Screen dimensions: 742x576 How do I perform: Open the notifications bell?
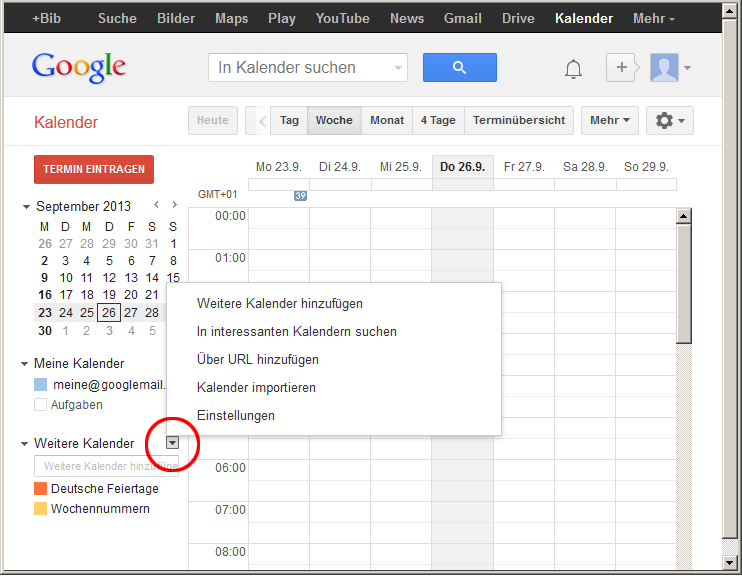click(x=573, y=68)
